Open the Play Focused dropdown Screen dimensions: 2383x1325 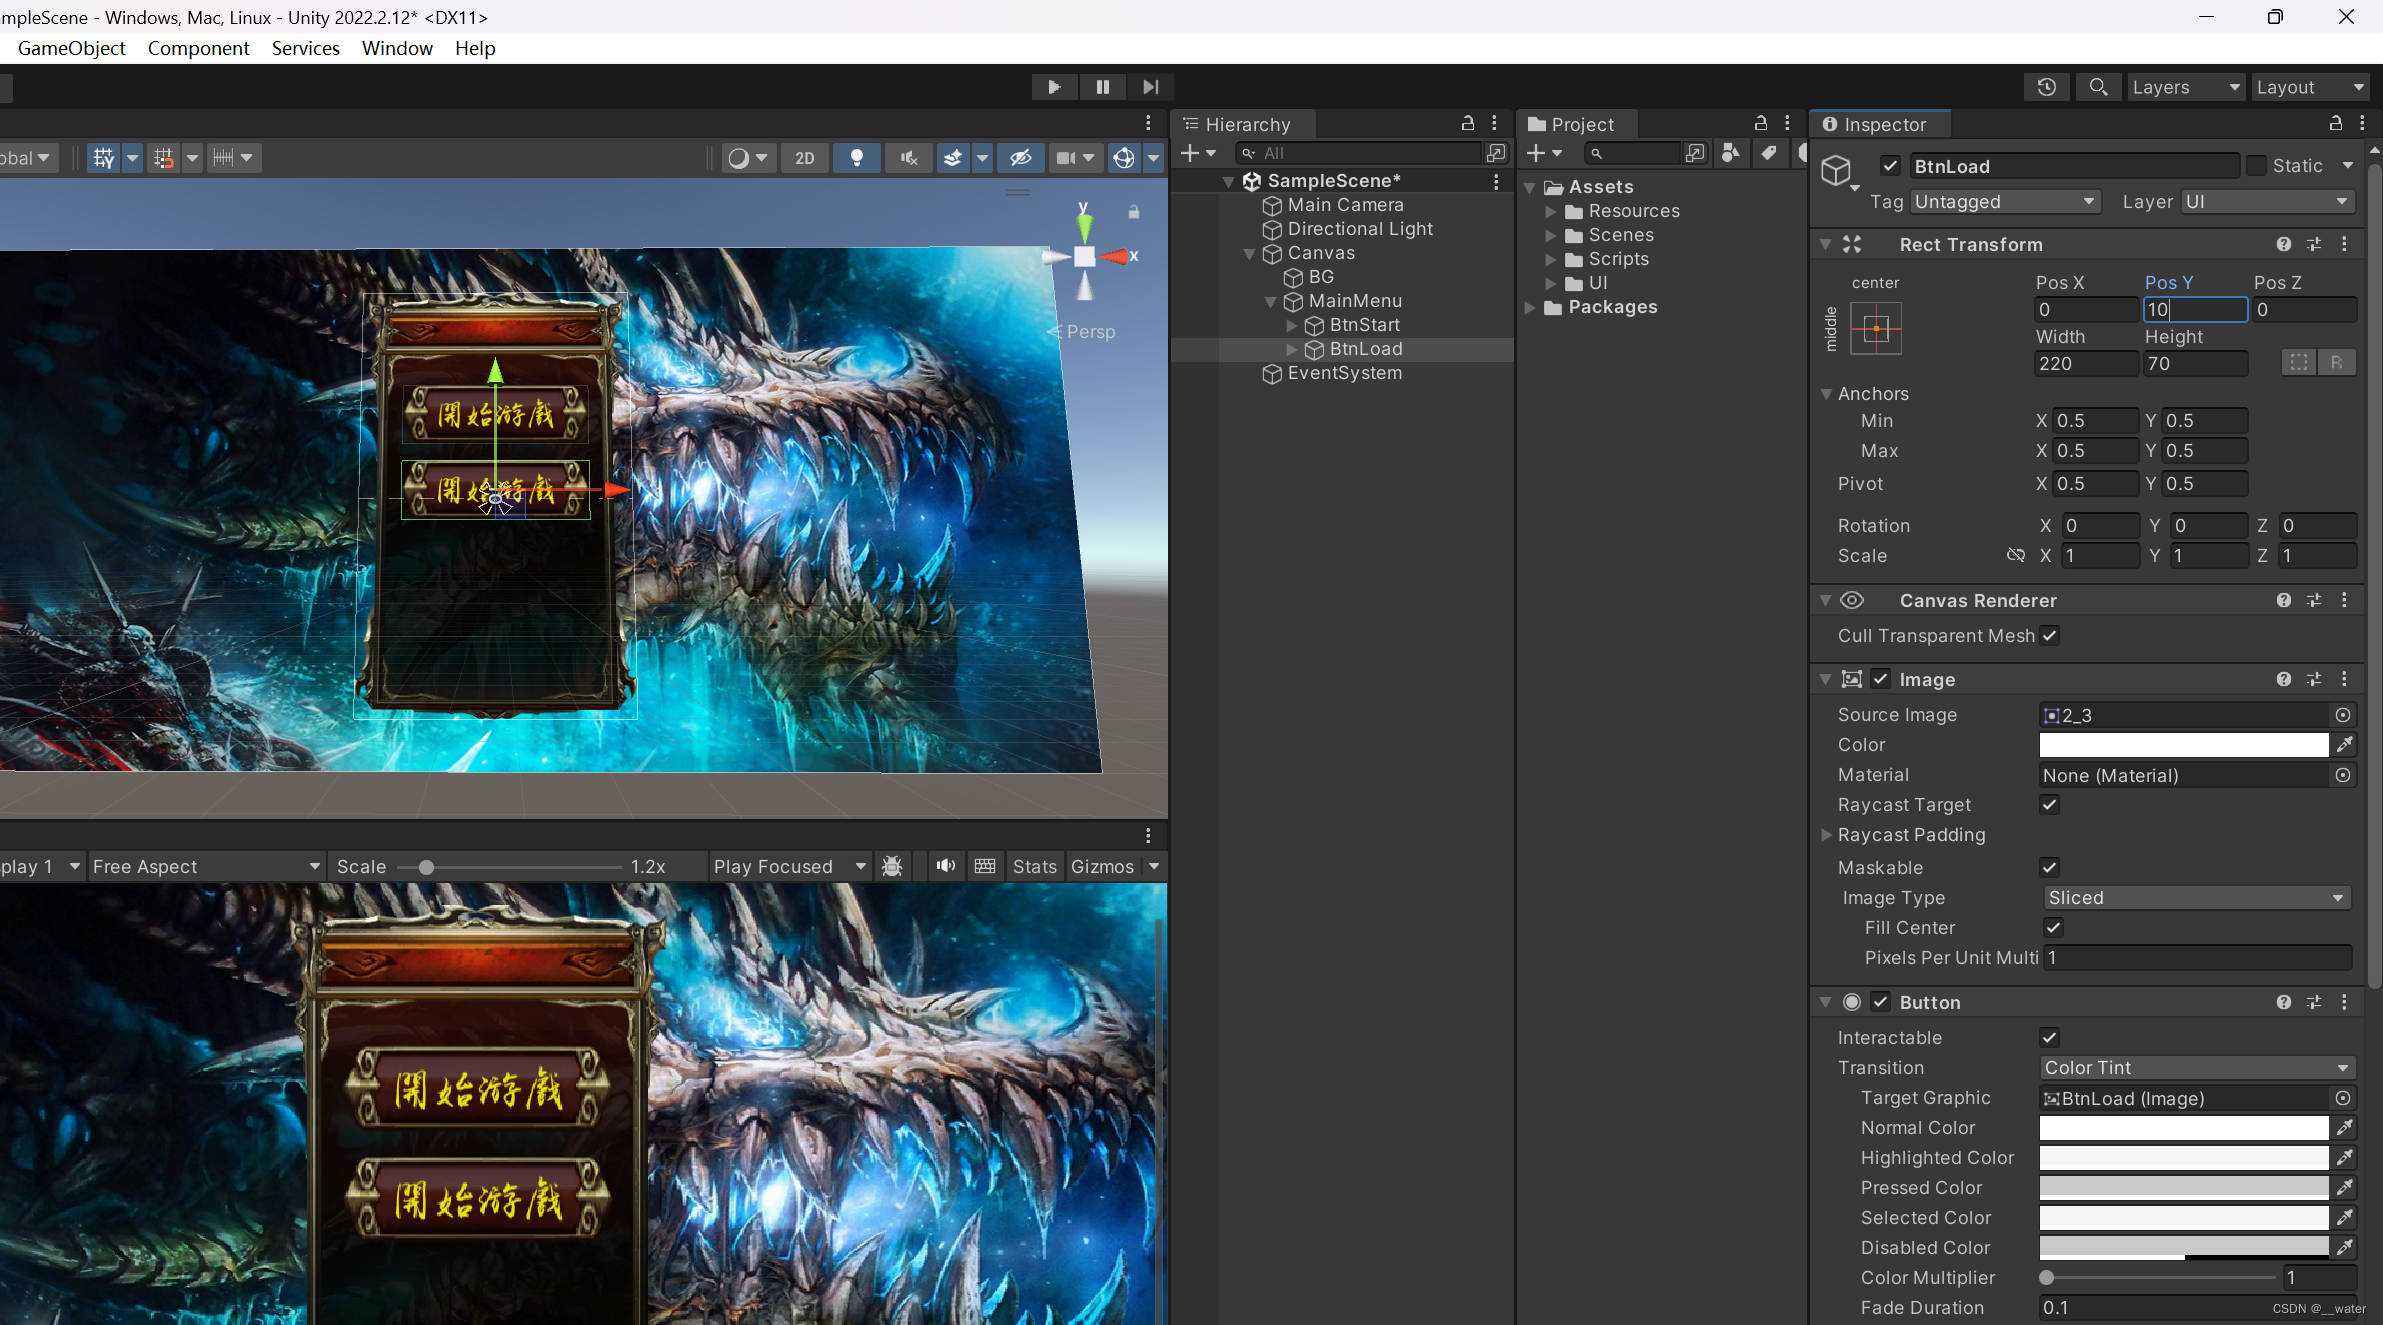coord(789,867)
